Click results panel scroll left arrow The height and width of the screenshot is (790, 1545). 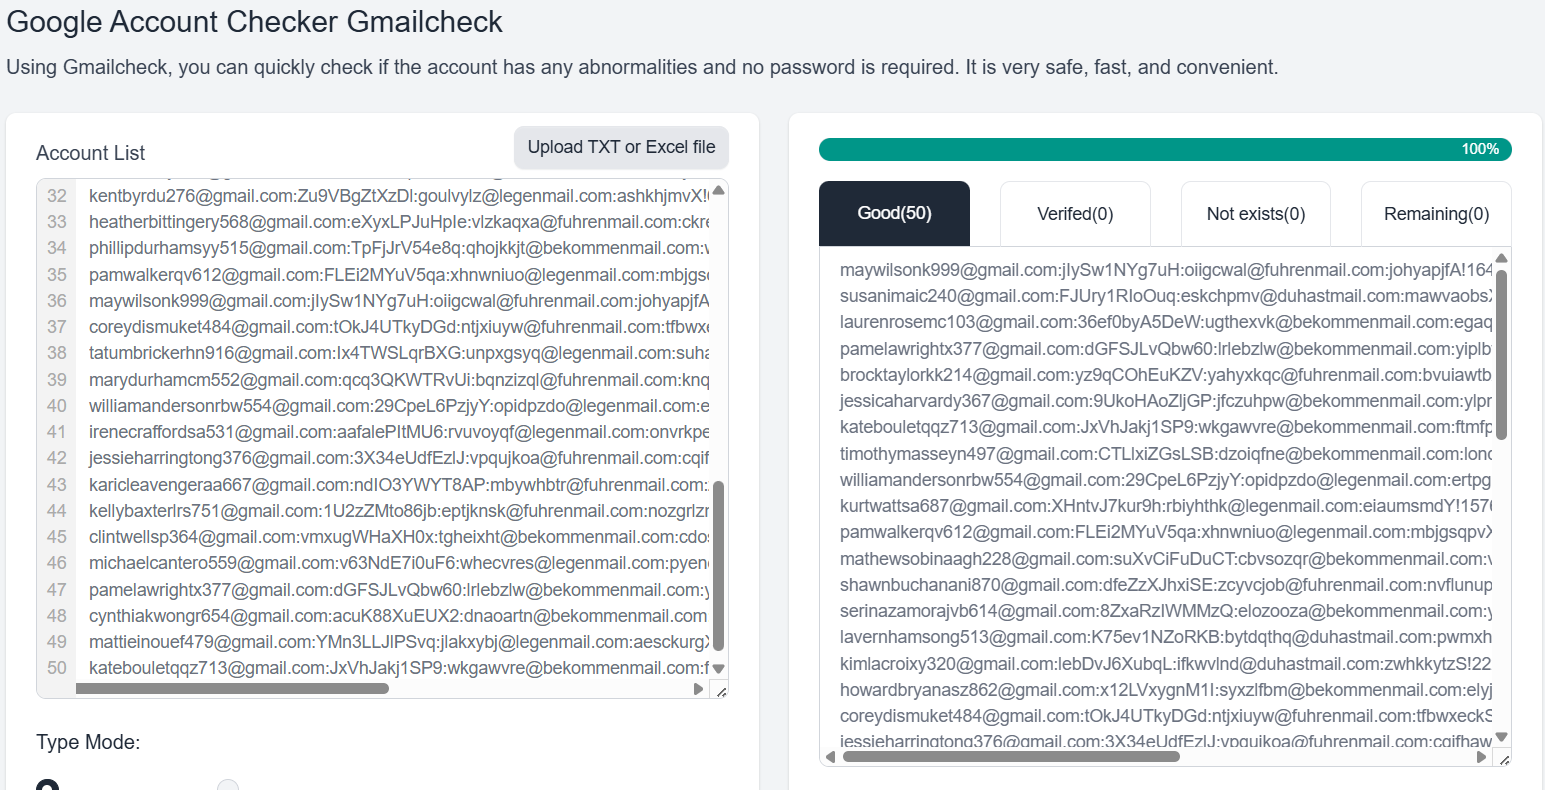click(828, 757)
